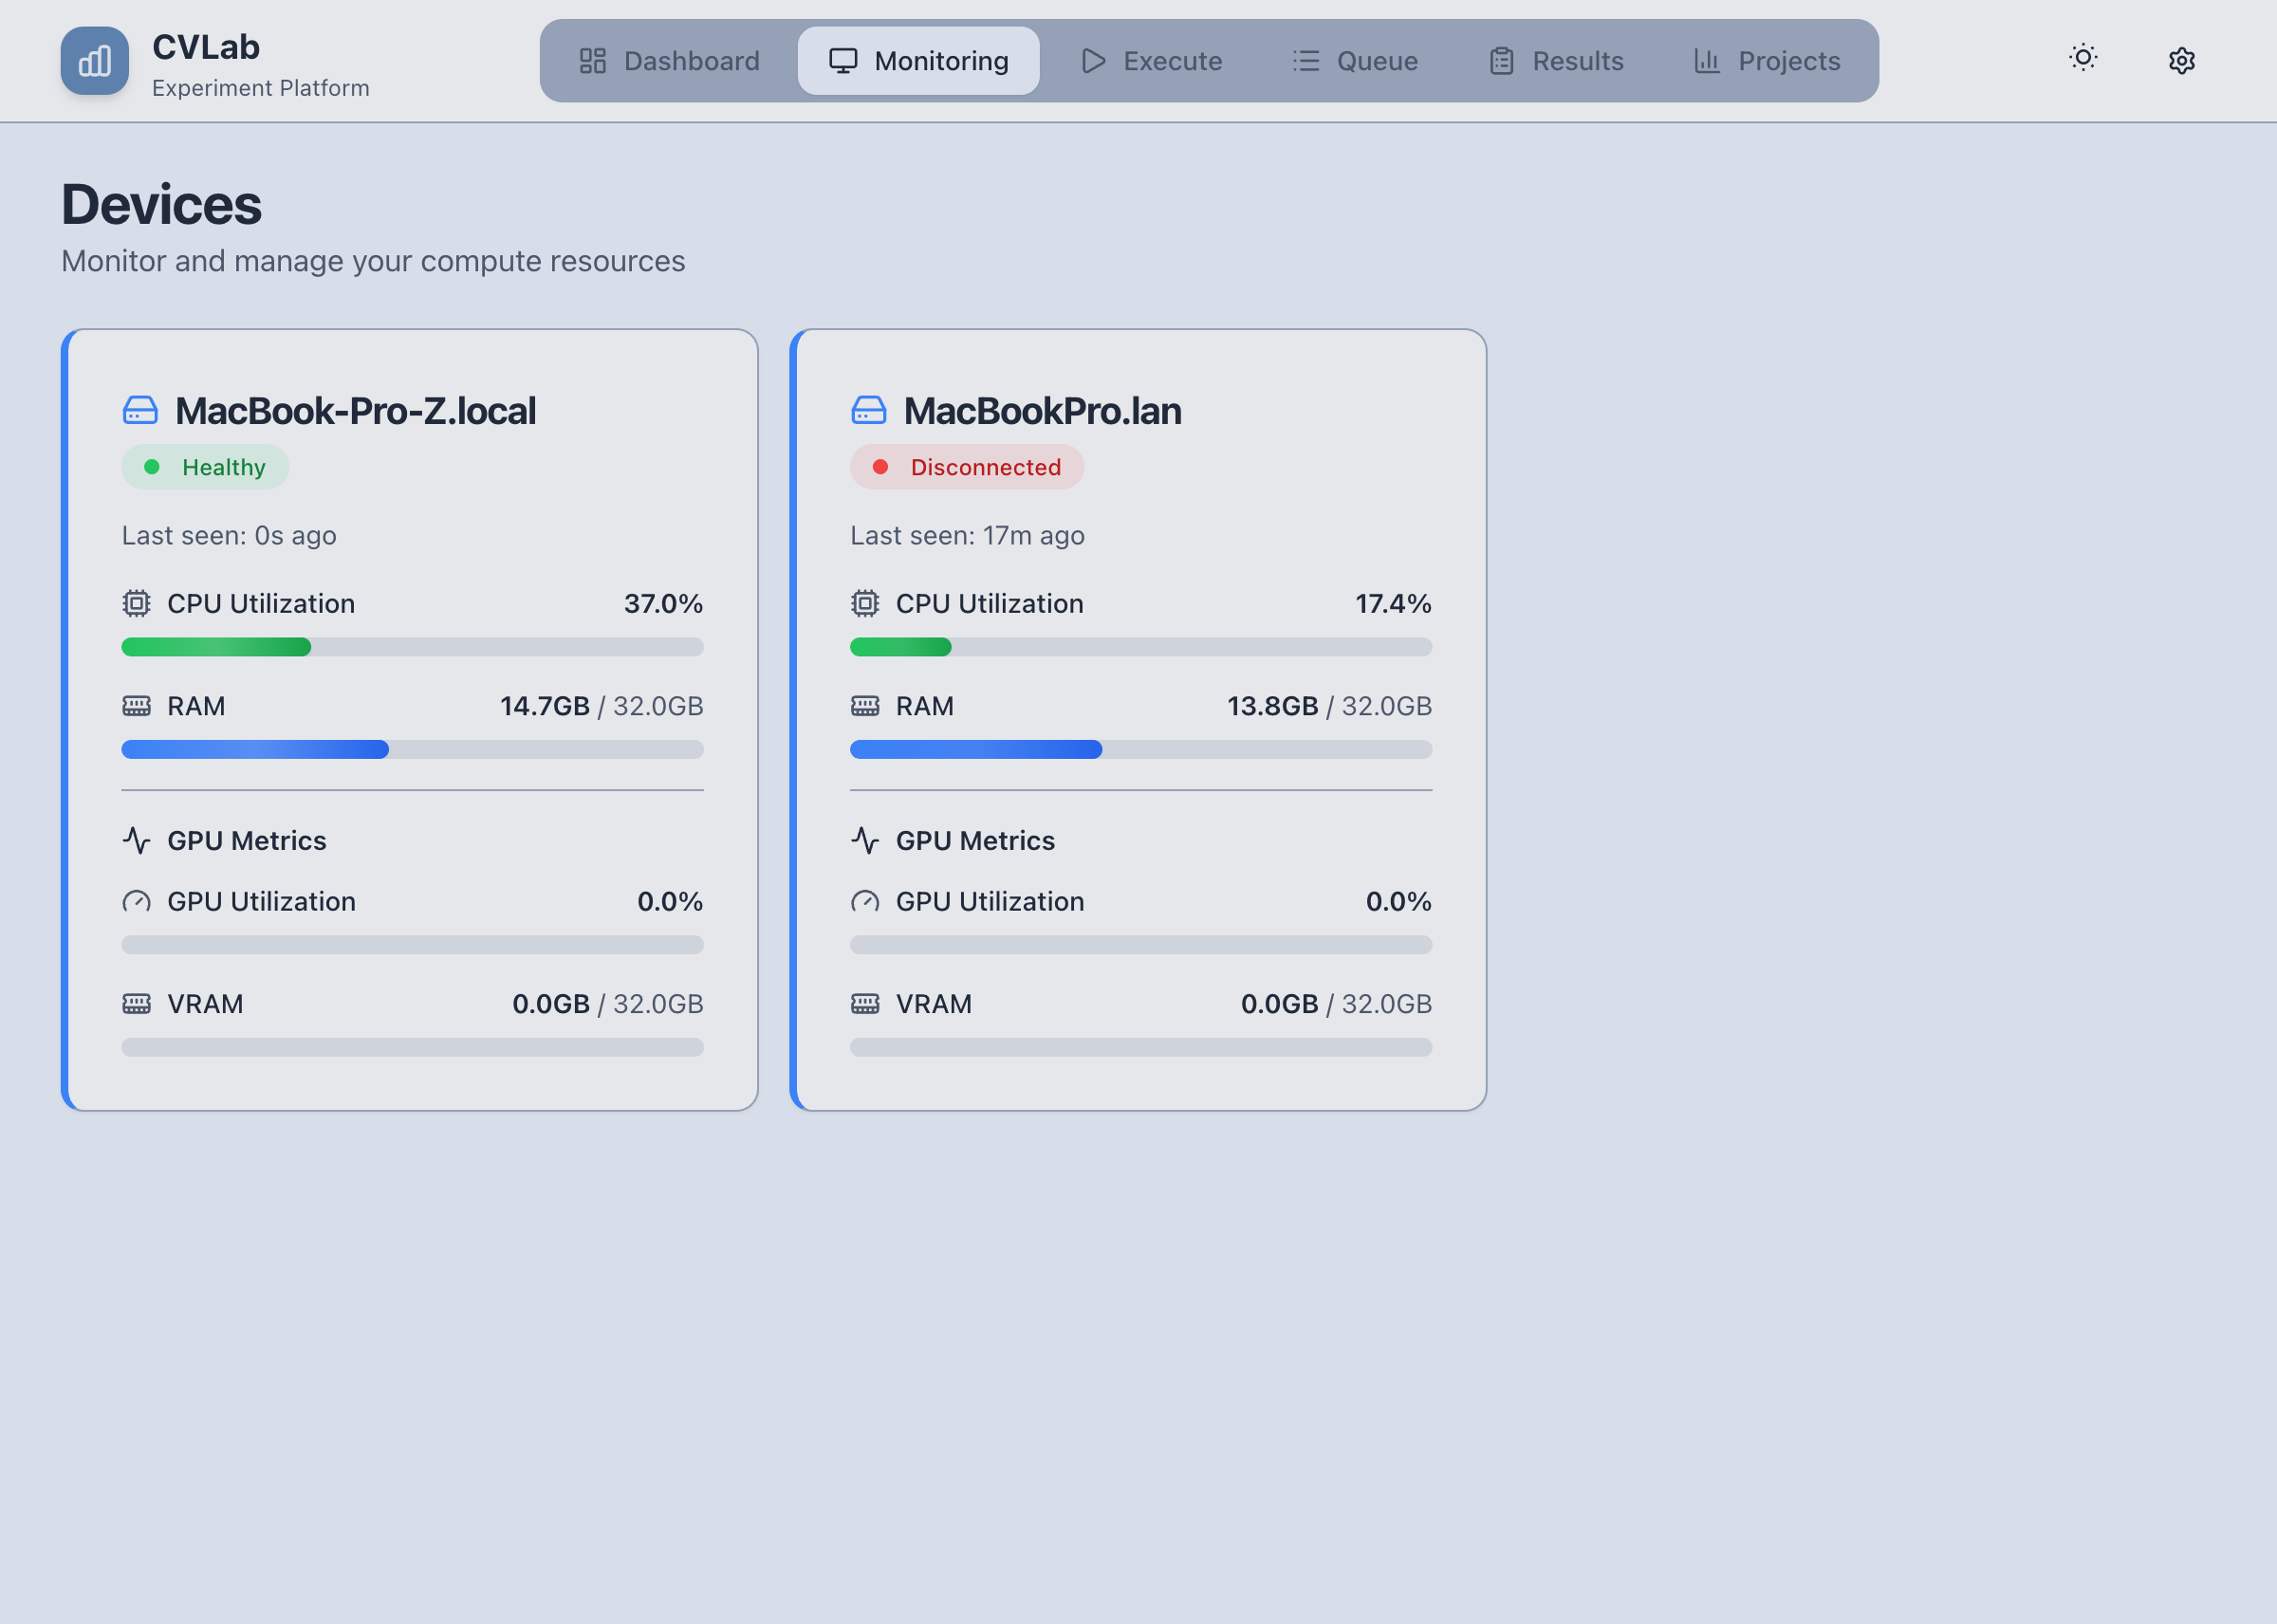Click the VRAM icon on MacBook-Pro-Z.local
The width and height of the screenshot is (2277, 1624).
pos(137,1004)
